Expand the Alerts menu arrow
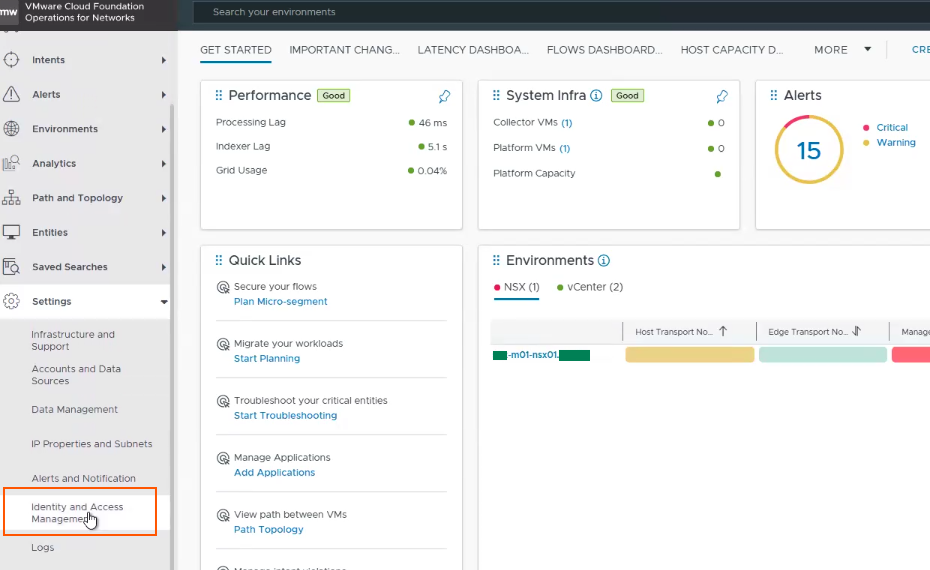 164,94
